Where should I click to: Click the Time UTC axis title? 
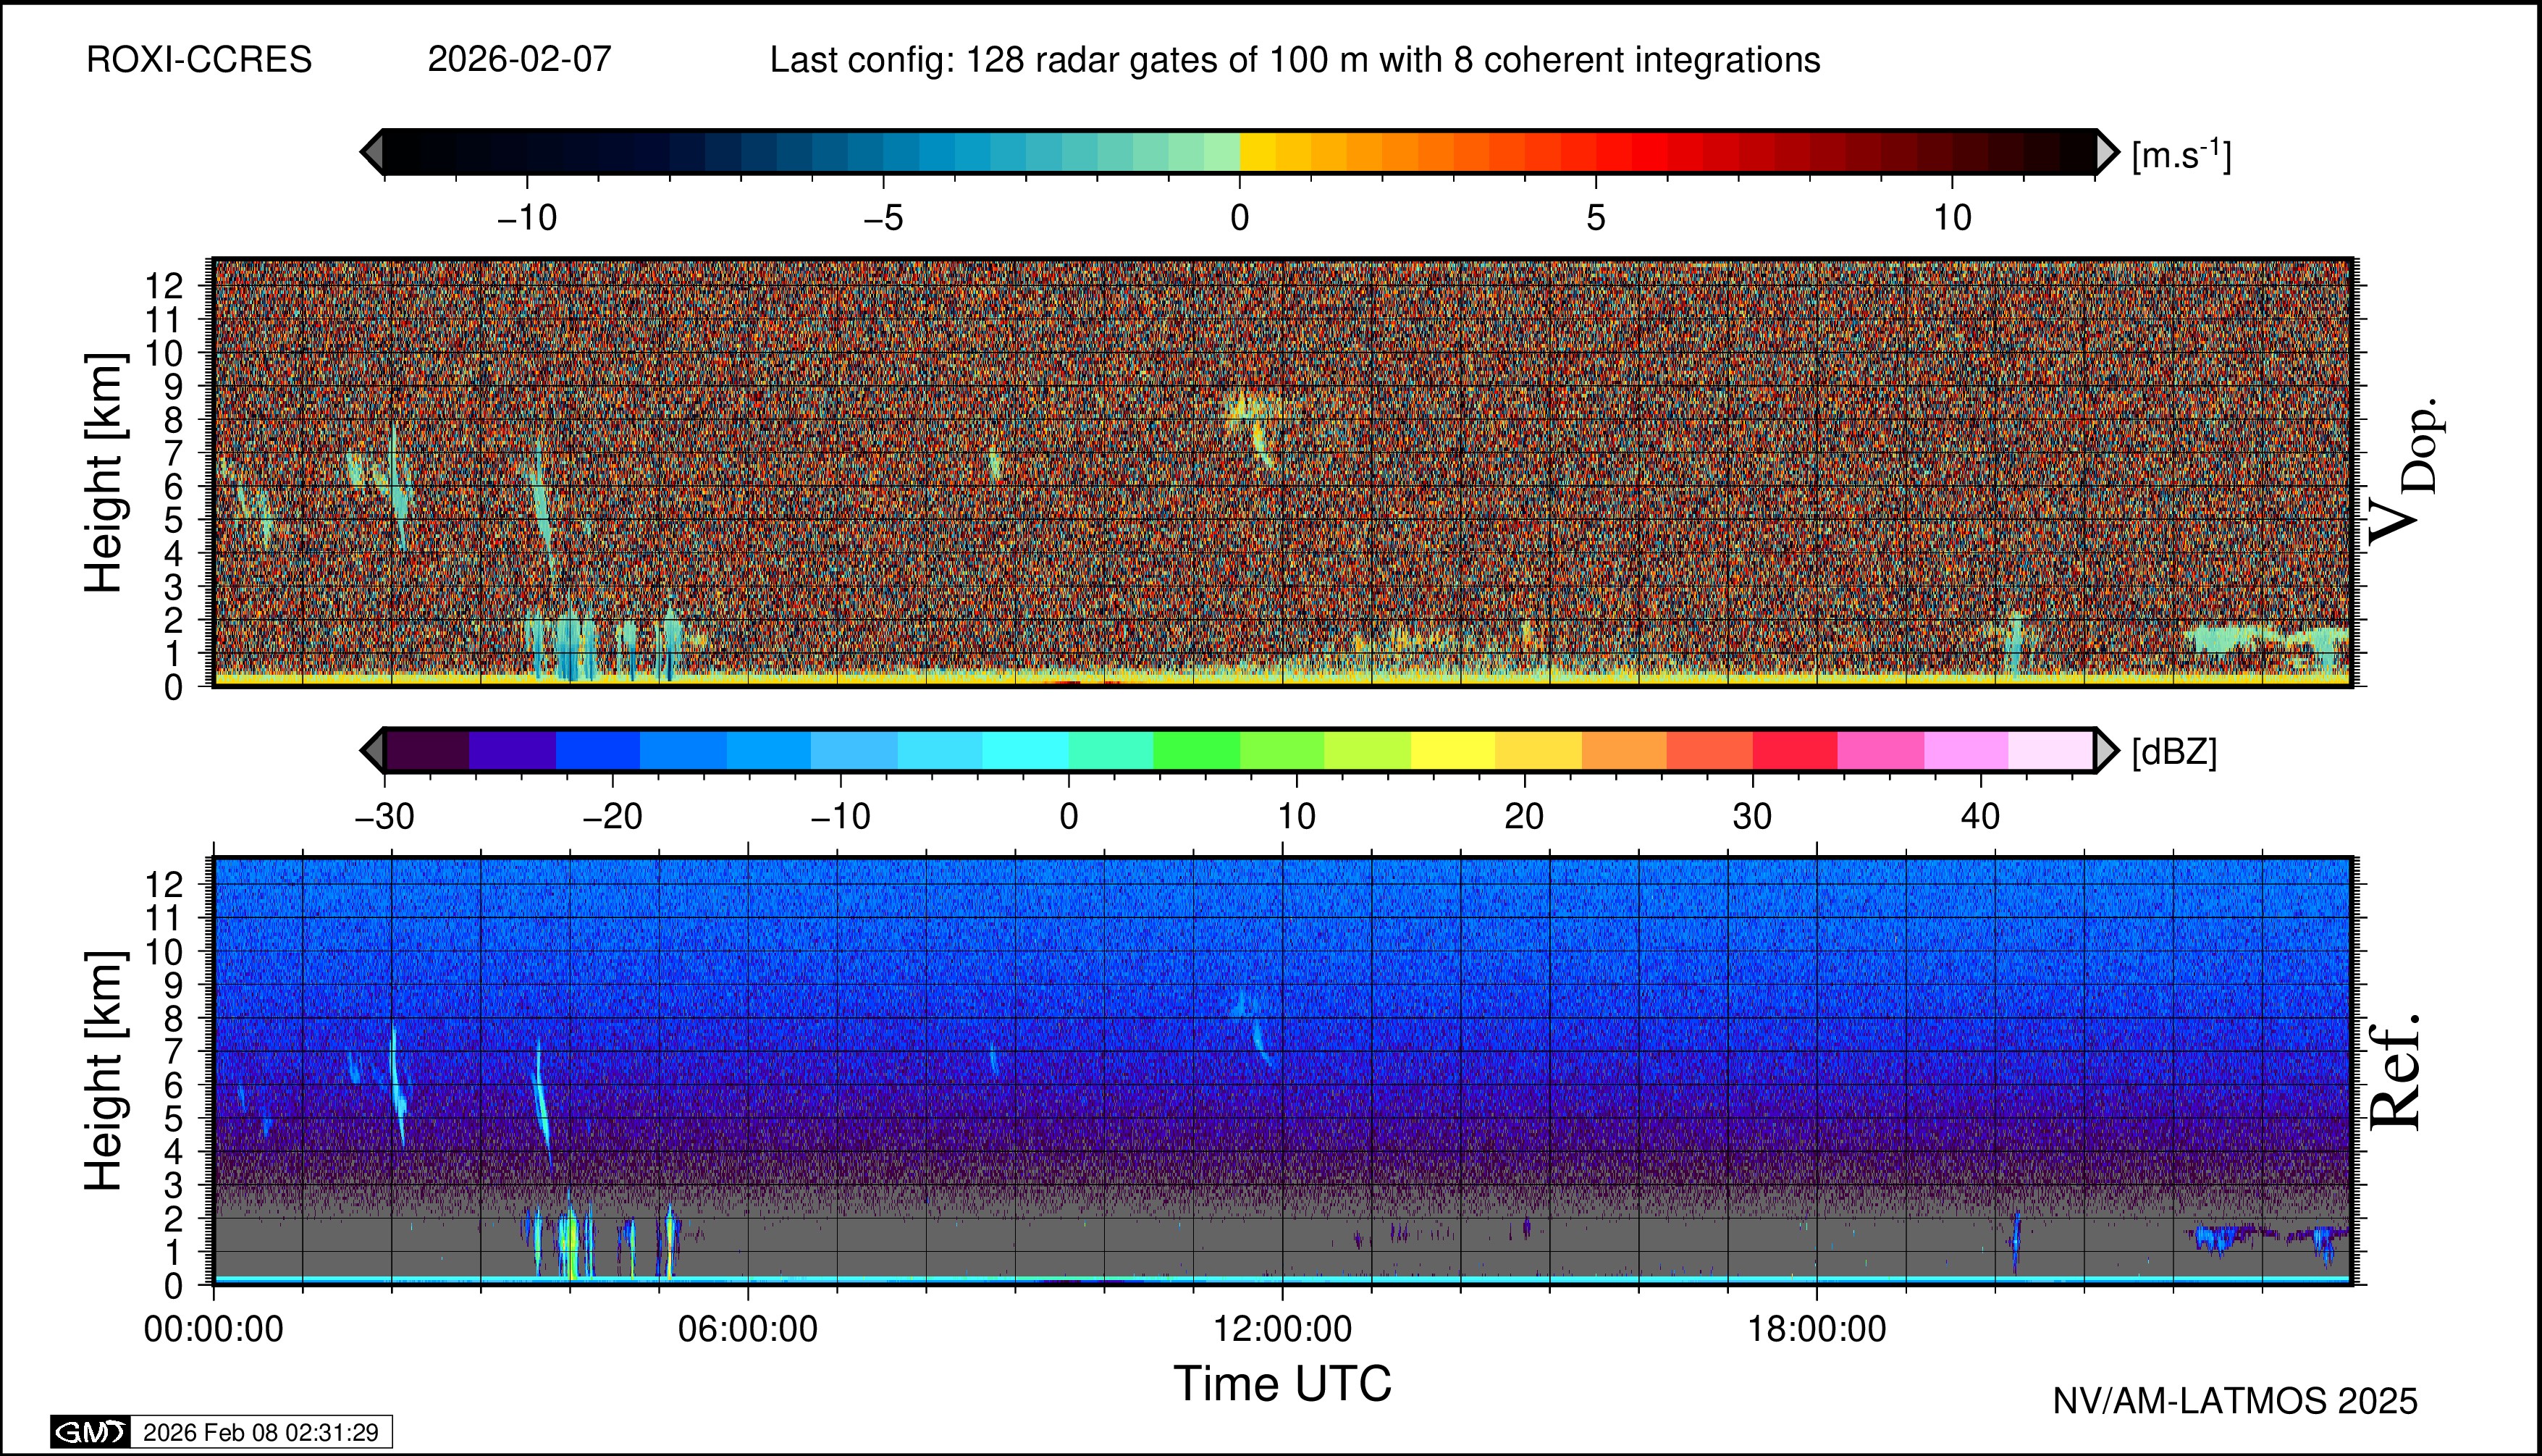[x=1282, y=1384]
